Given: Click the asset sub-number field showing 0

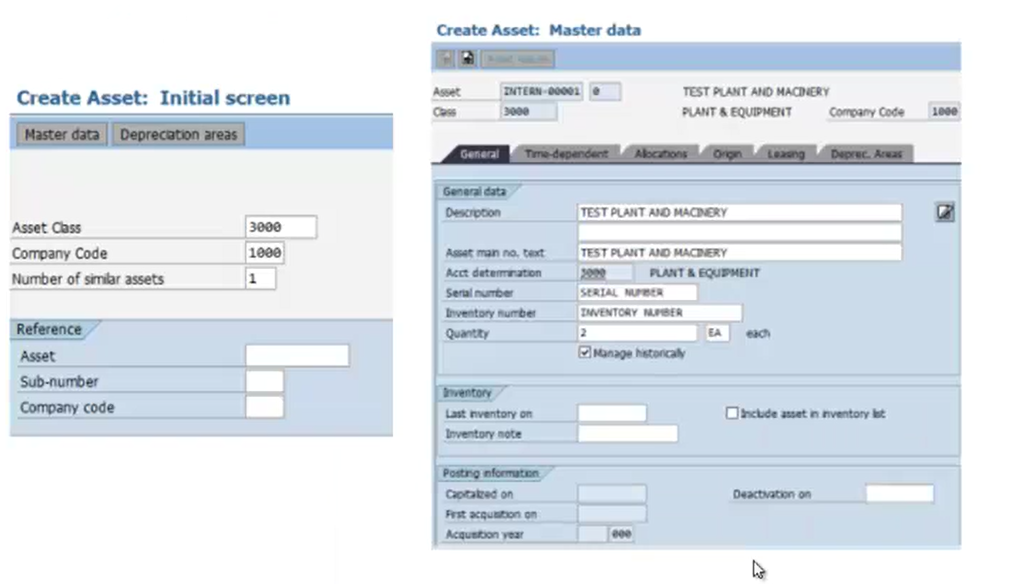Looking at the screenshot, I should coord(605,91).
